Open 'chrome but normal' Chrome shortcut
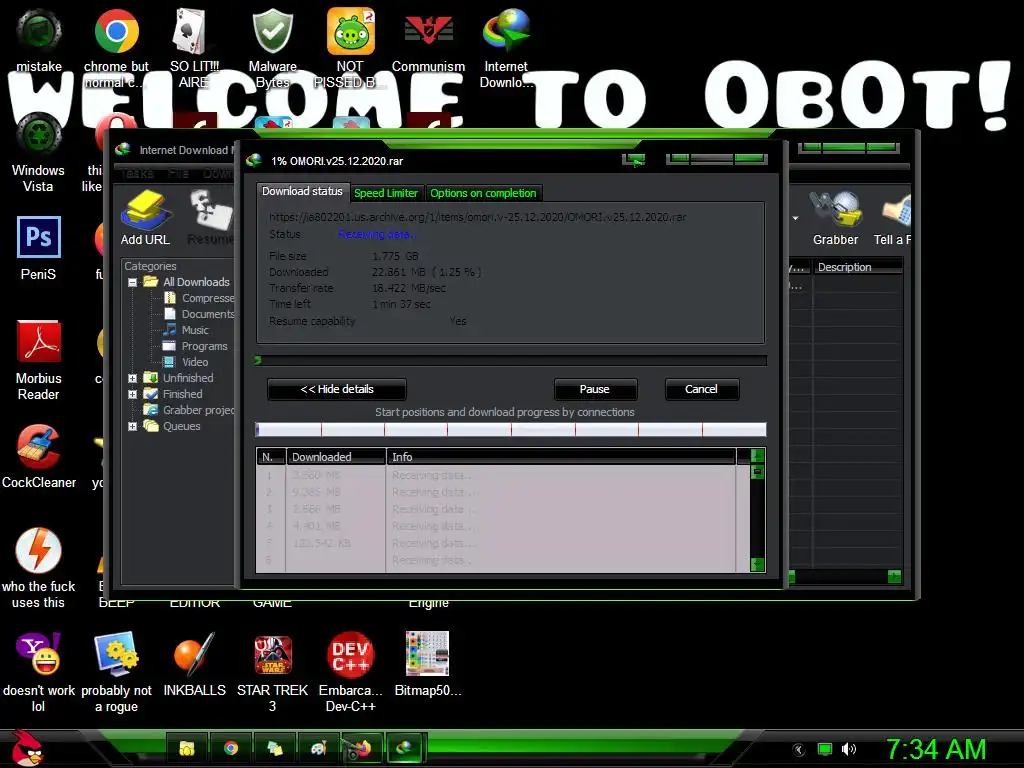1024x768 pixels. click(x=116, y=48)
